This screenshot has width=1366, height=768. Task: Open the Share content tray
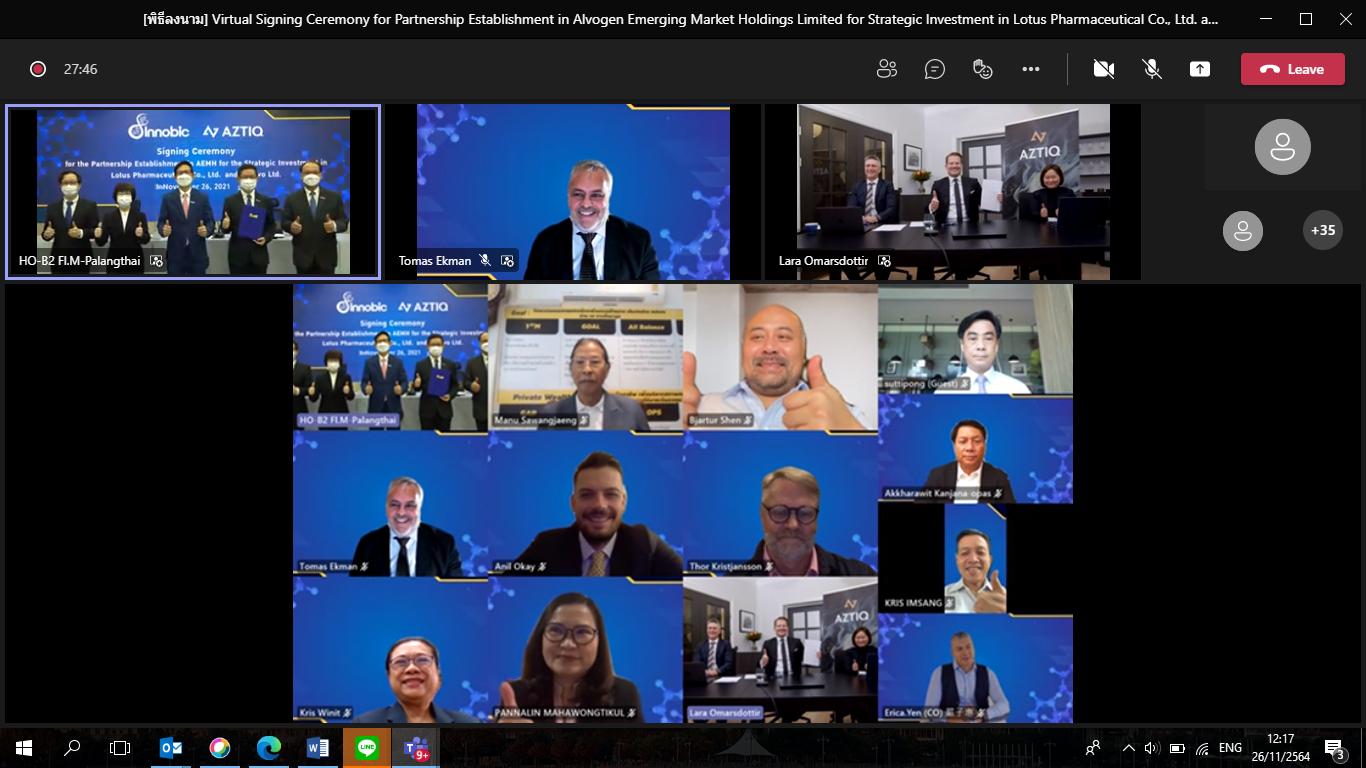tap(1200, 69)
